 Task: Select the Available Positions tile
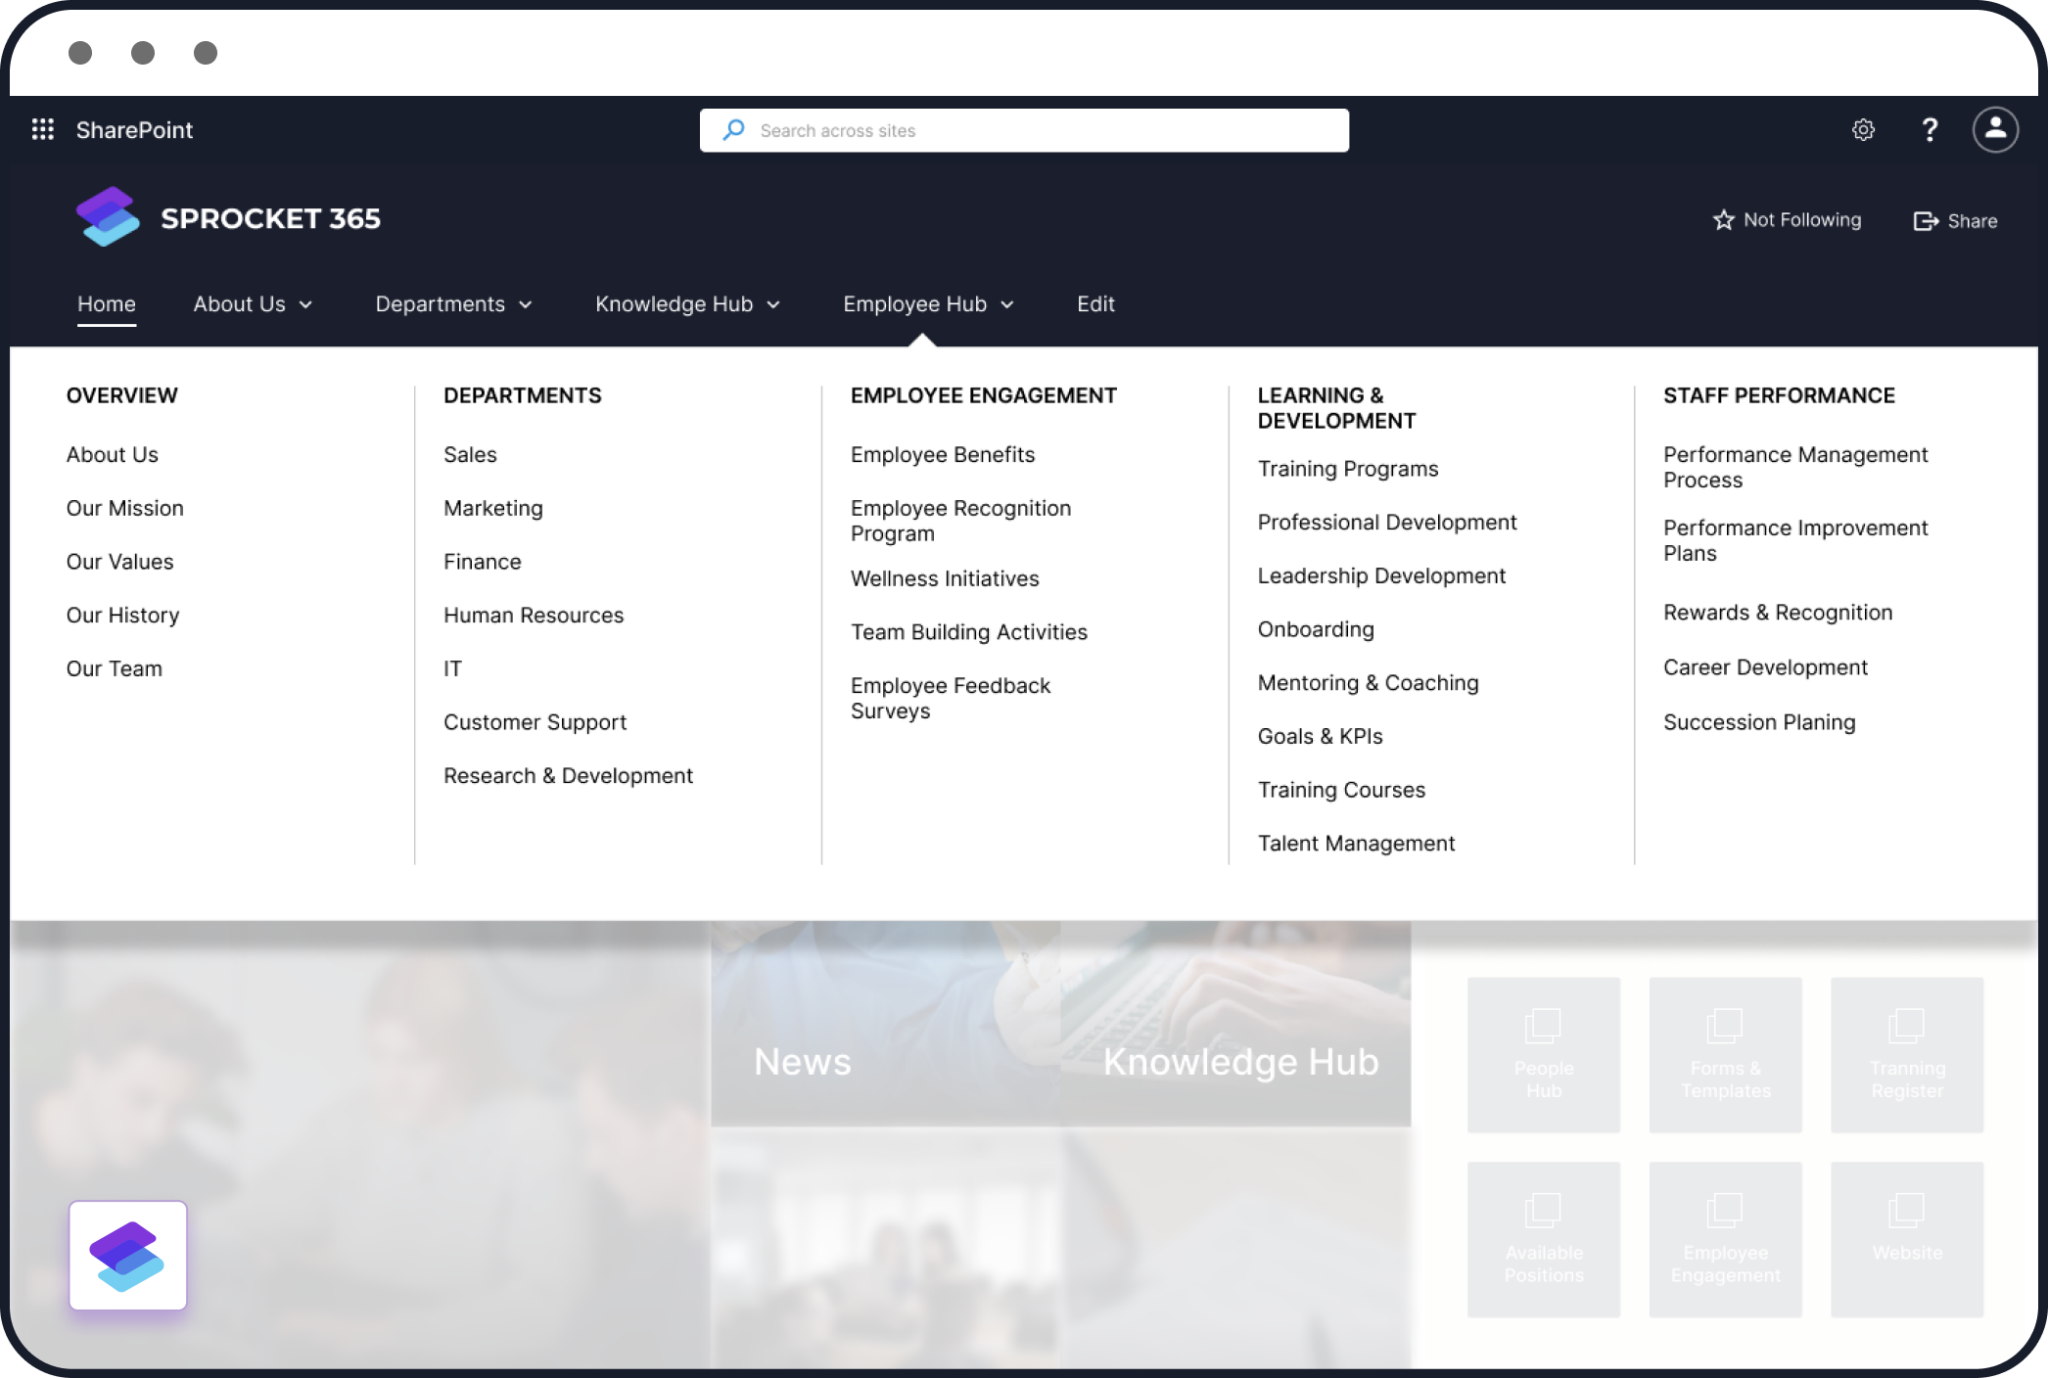[x=1543, y=1239]
